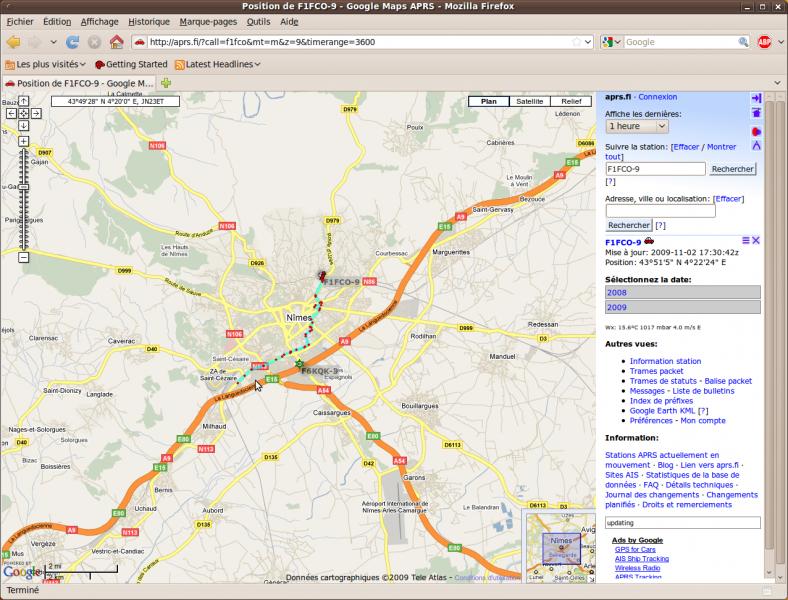Return map to last result center button
Image resolution: width=788 pixels, height=600 pixels.
[24, 114]
